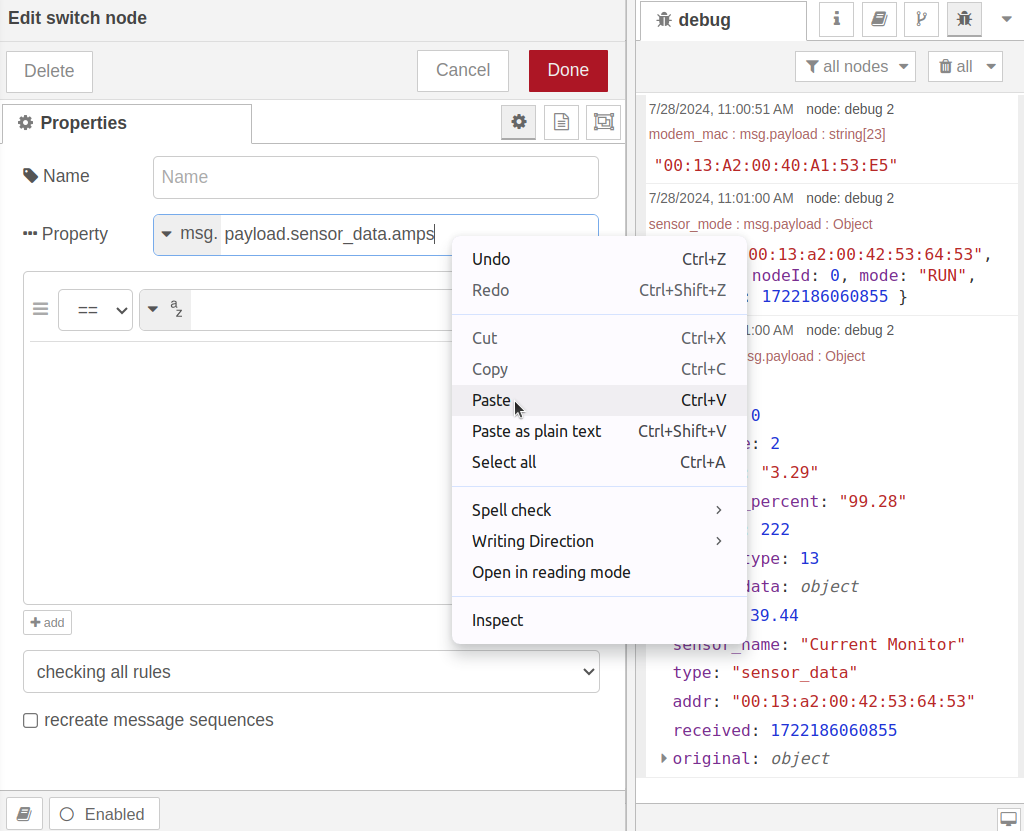Click the sensor_mode : msg.payload : Object label
Viewport: 1024px width, 831px height.
click(760, 224)
